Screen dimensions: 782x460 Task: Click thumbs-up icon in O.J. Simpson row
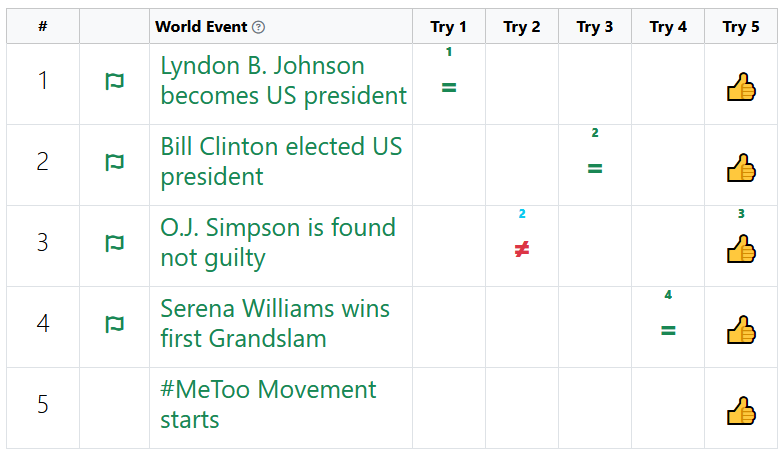click(741, 249)
